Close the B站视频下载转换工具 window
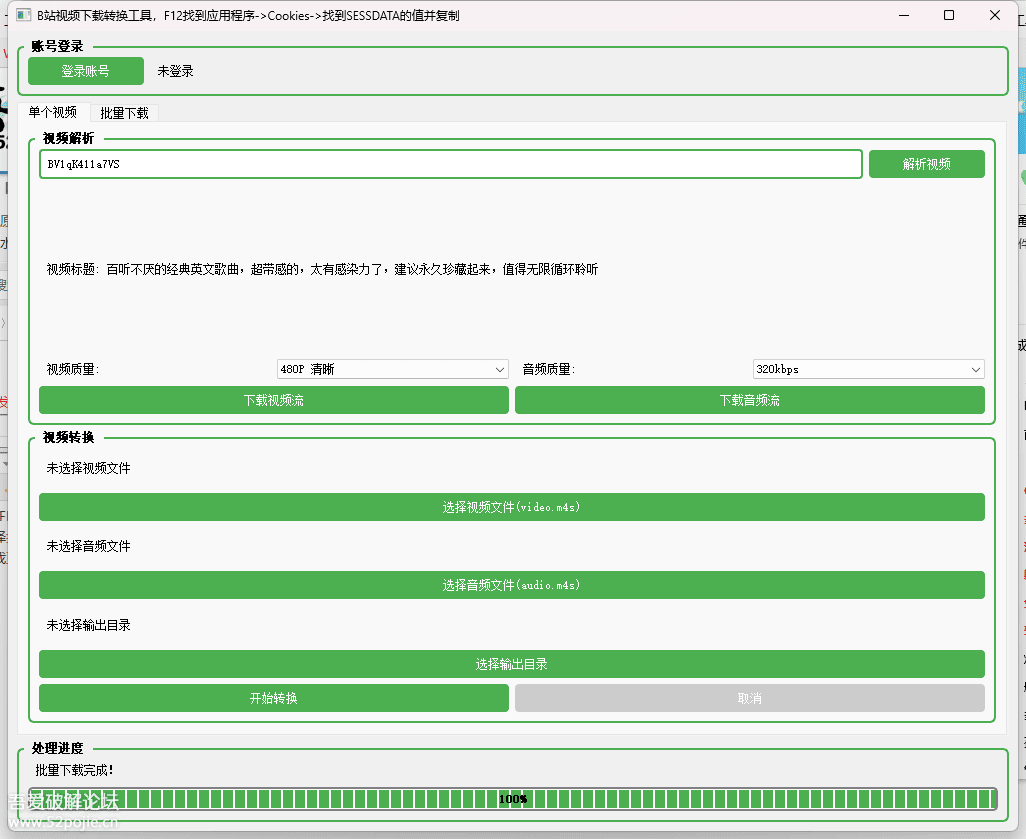Image resolution: width=1026 pixels, height=839 pixels. (995, 16)
